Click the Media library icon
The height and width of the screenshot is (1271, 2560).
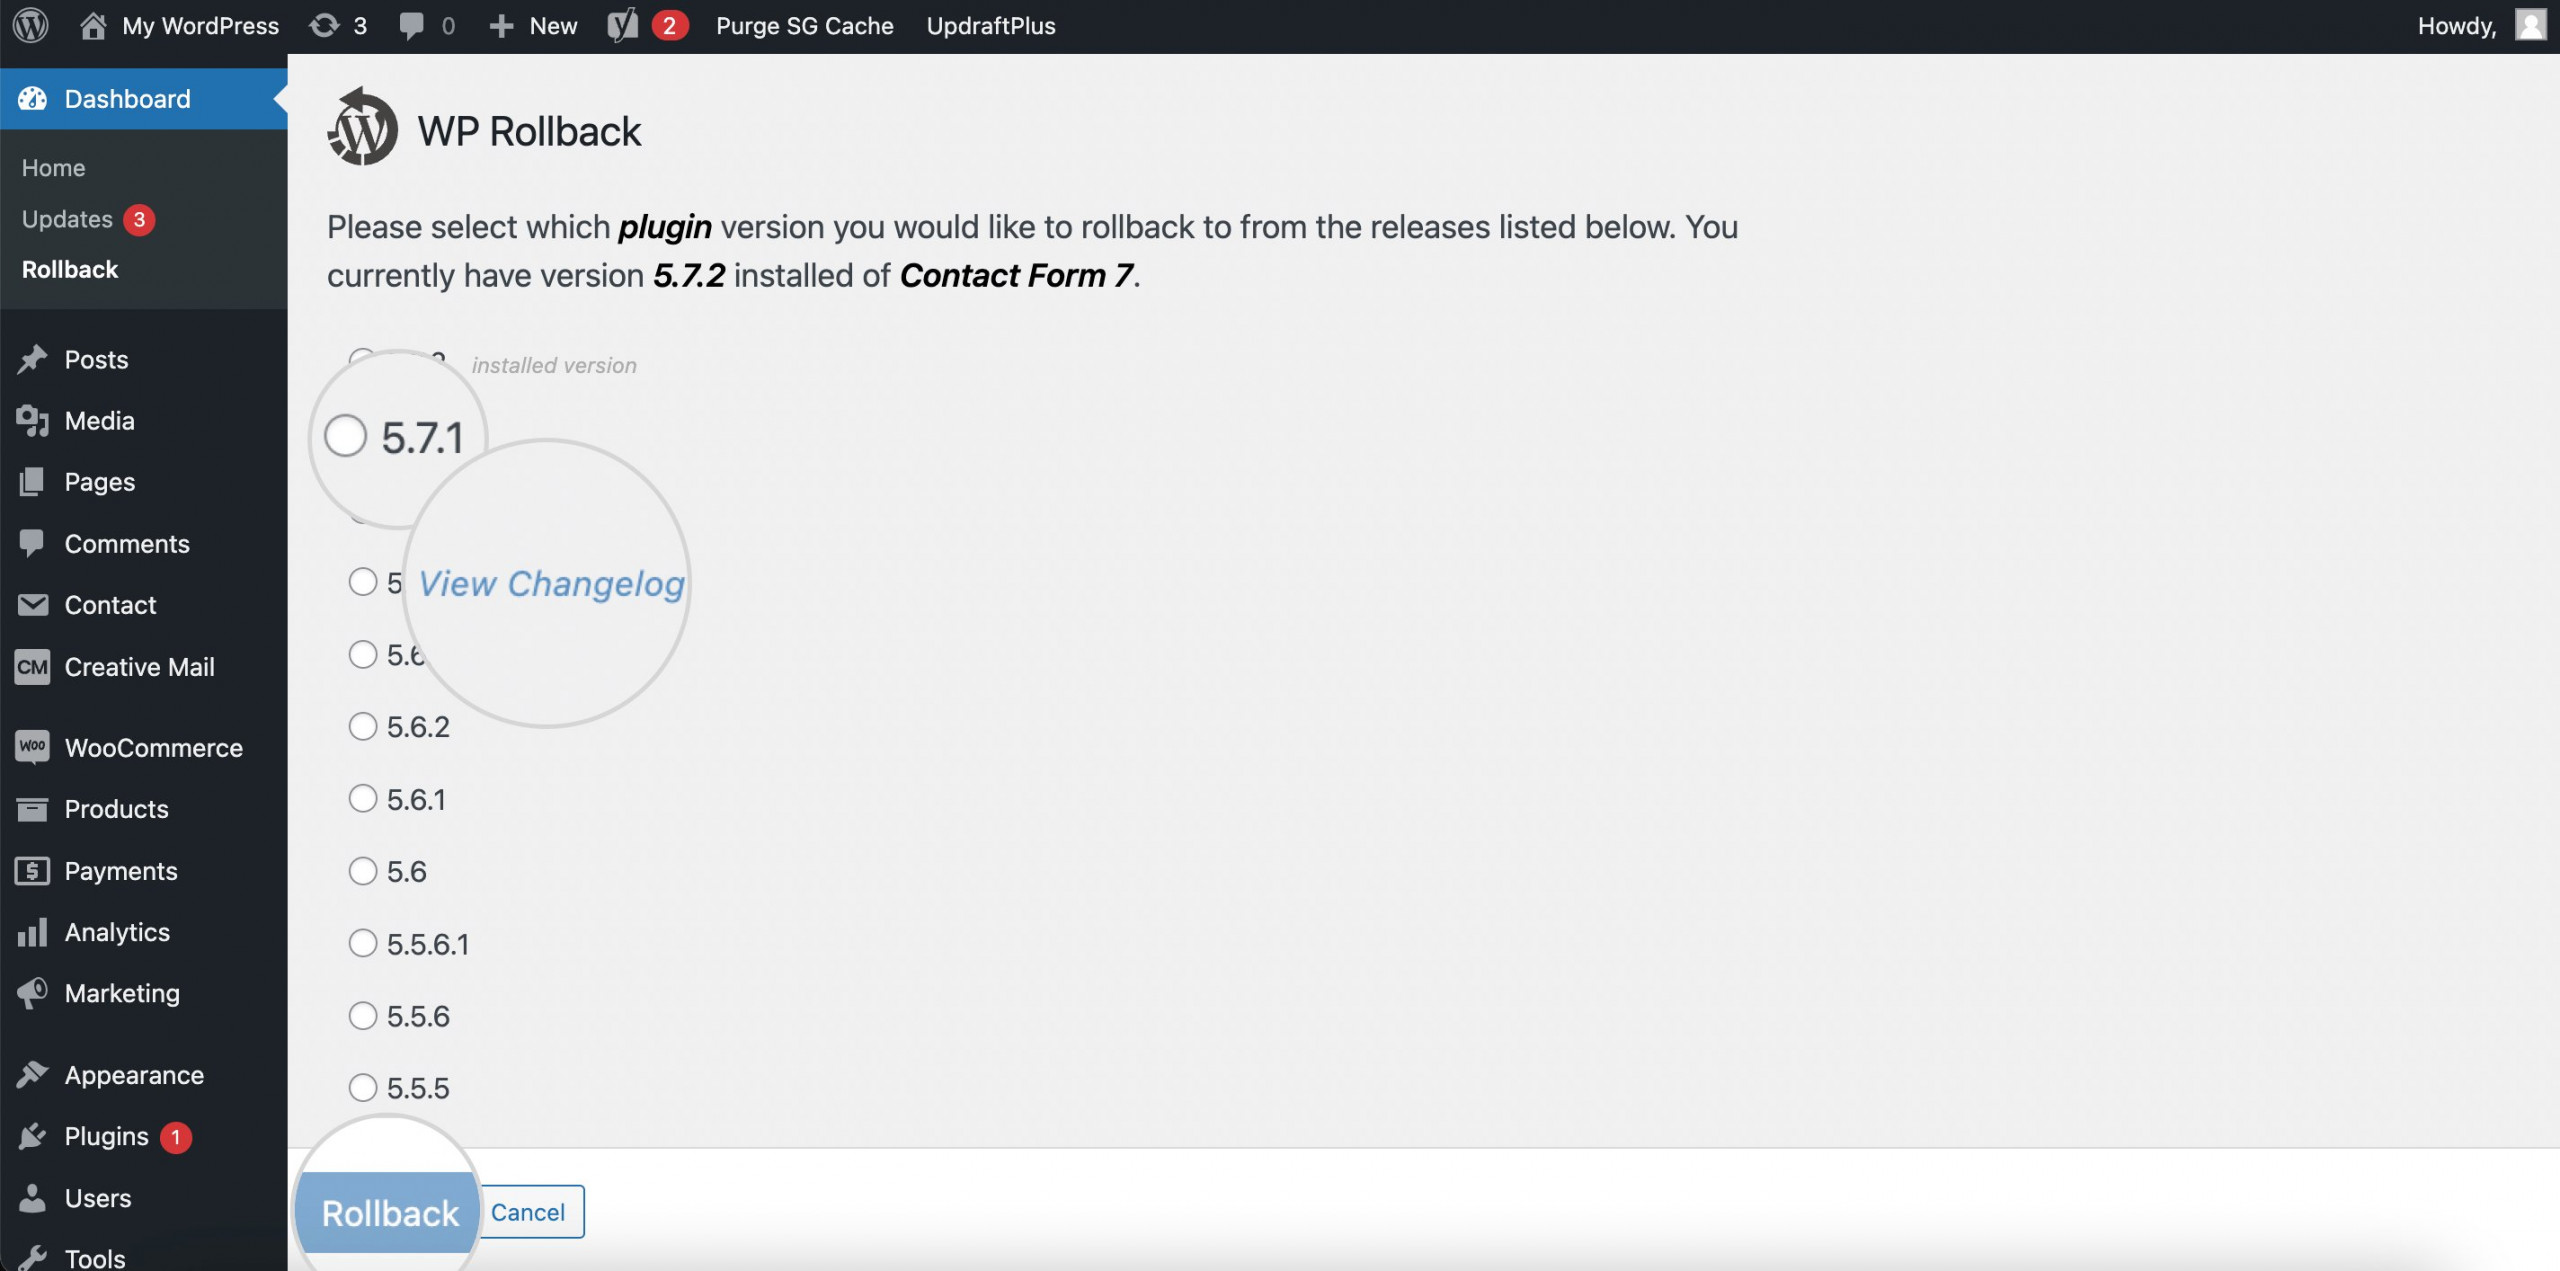click(x=33, y=420)
